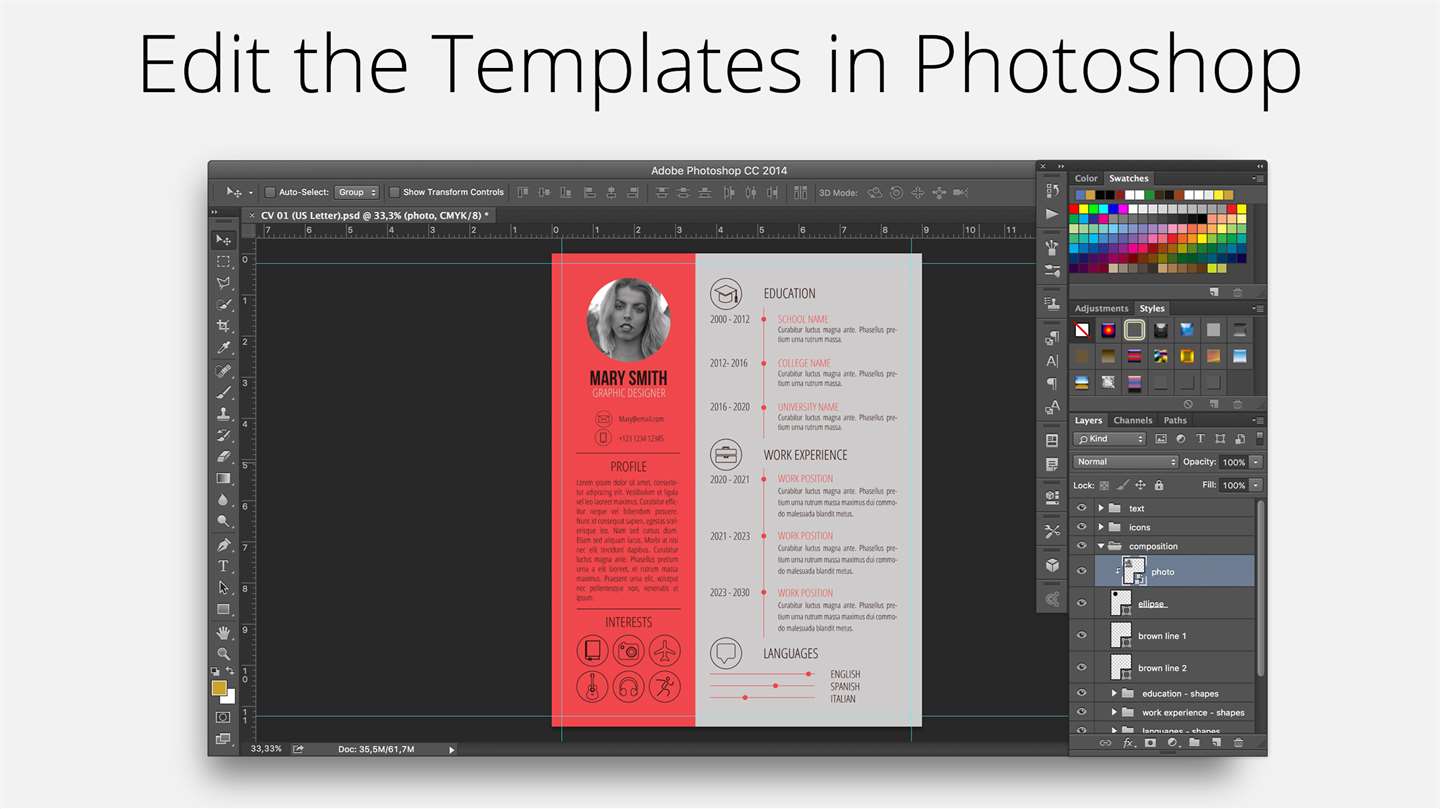The width and height of the screenshot is (1440, 809).
Task: Click the Add layer style fx icon
Action: coord(1128,743)
